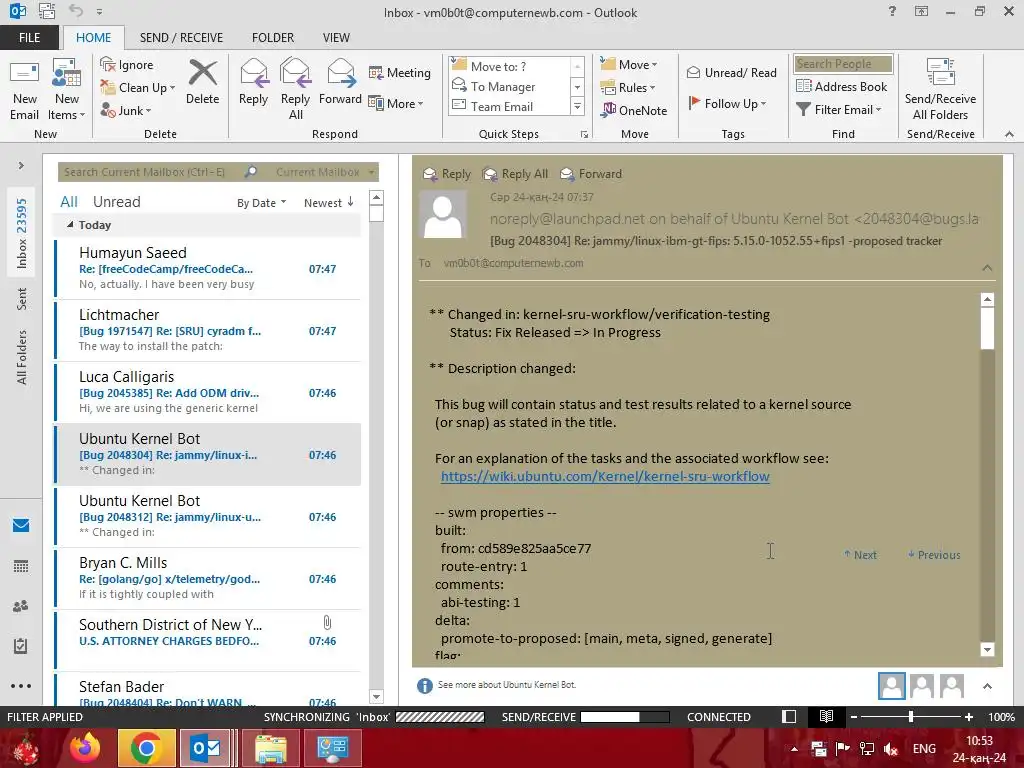Click Forward in the reading pane
Image resolution: width=1024 pixels, height=768 pixels.
point(592,174)
